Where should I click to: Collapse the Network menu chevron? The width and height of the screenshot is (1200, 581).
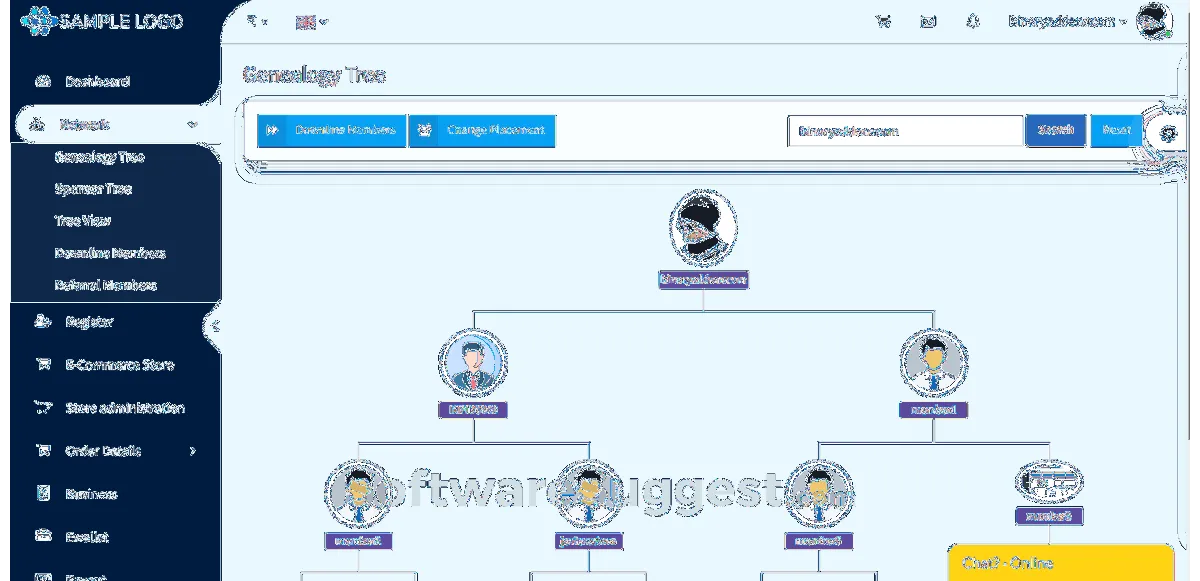click(x=191, y=125)
